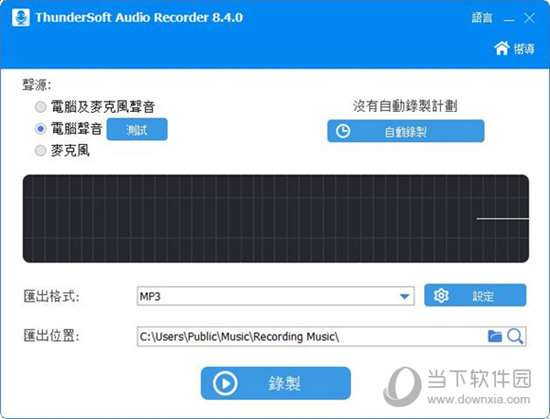Click the ThunderSoft Audio Recorder app logo

(21, 18)
